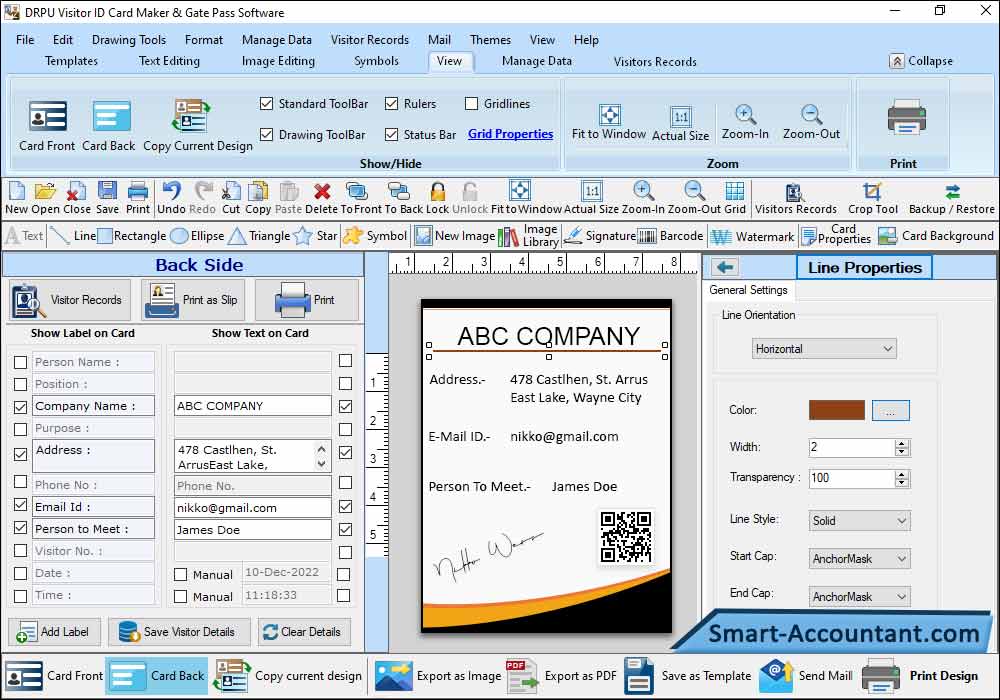
Task: Add a Signature from drawing toolbar
Action: tap(599, 236)
